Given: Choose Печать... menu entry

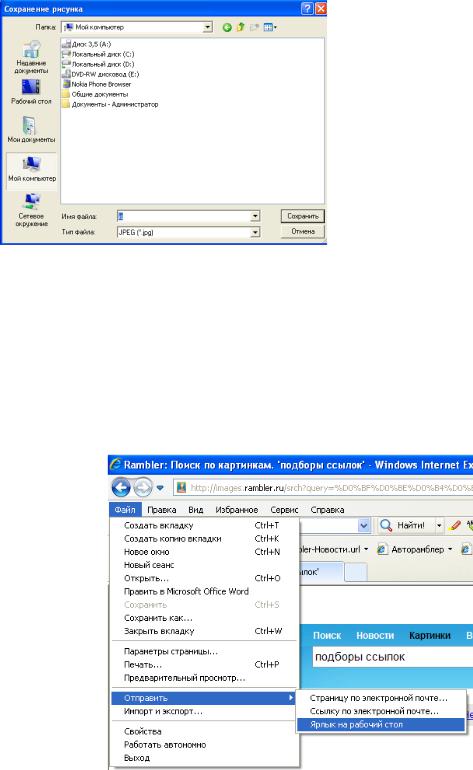Looking at the screenshot, I should point(205,665).
